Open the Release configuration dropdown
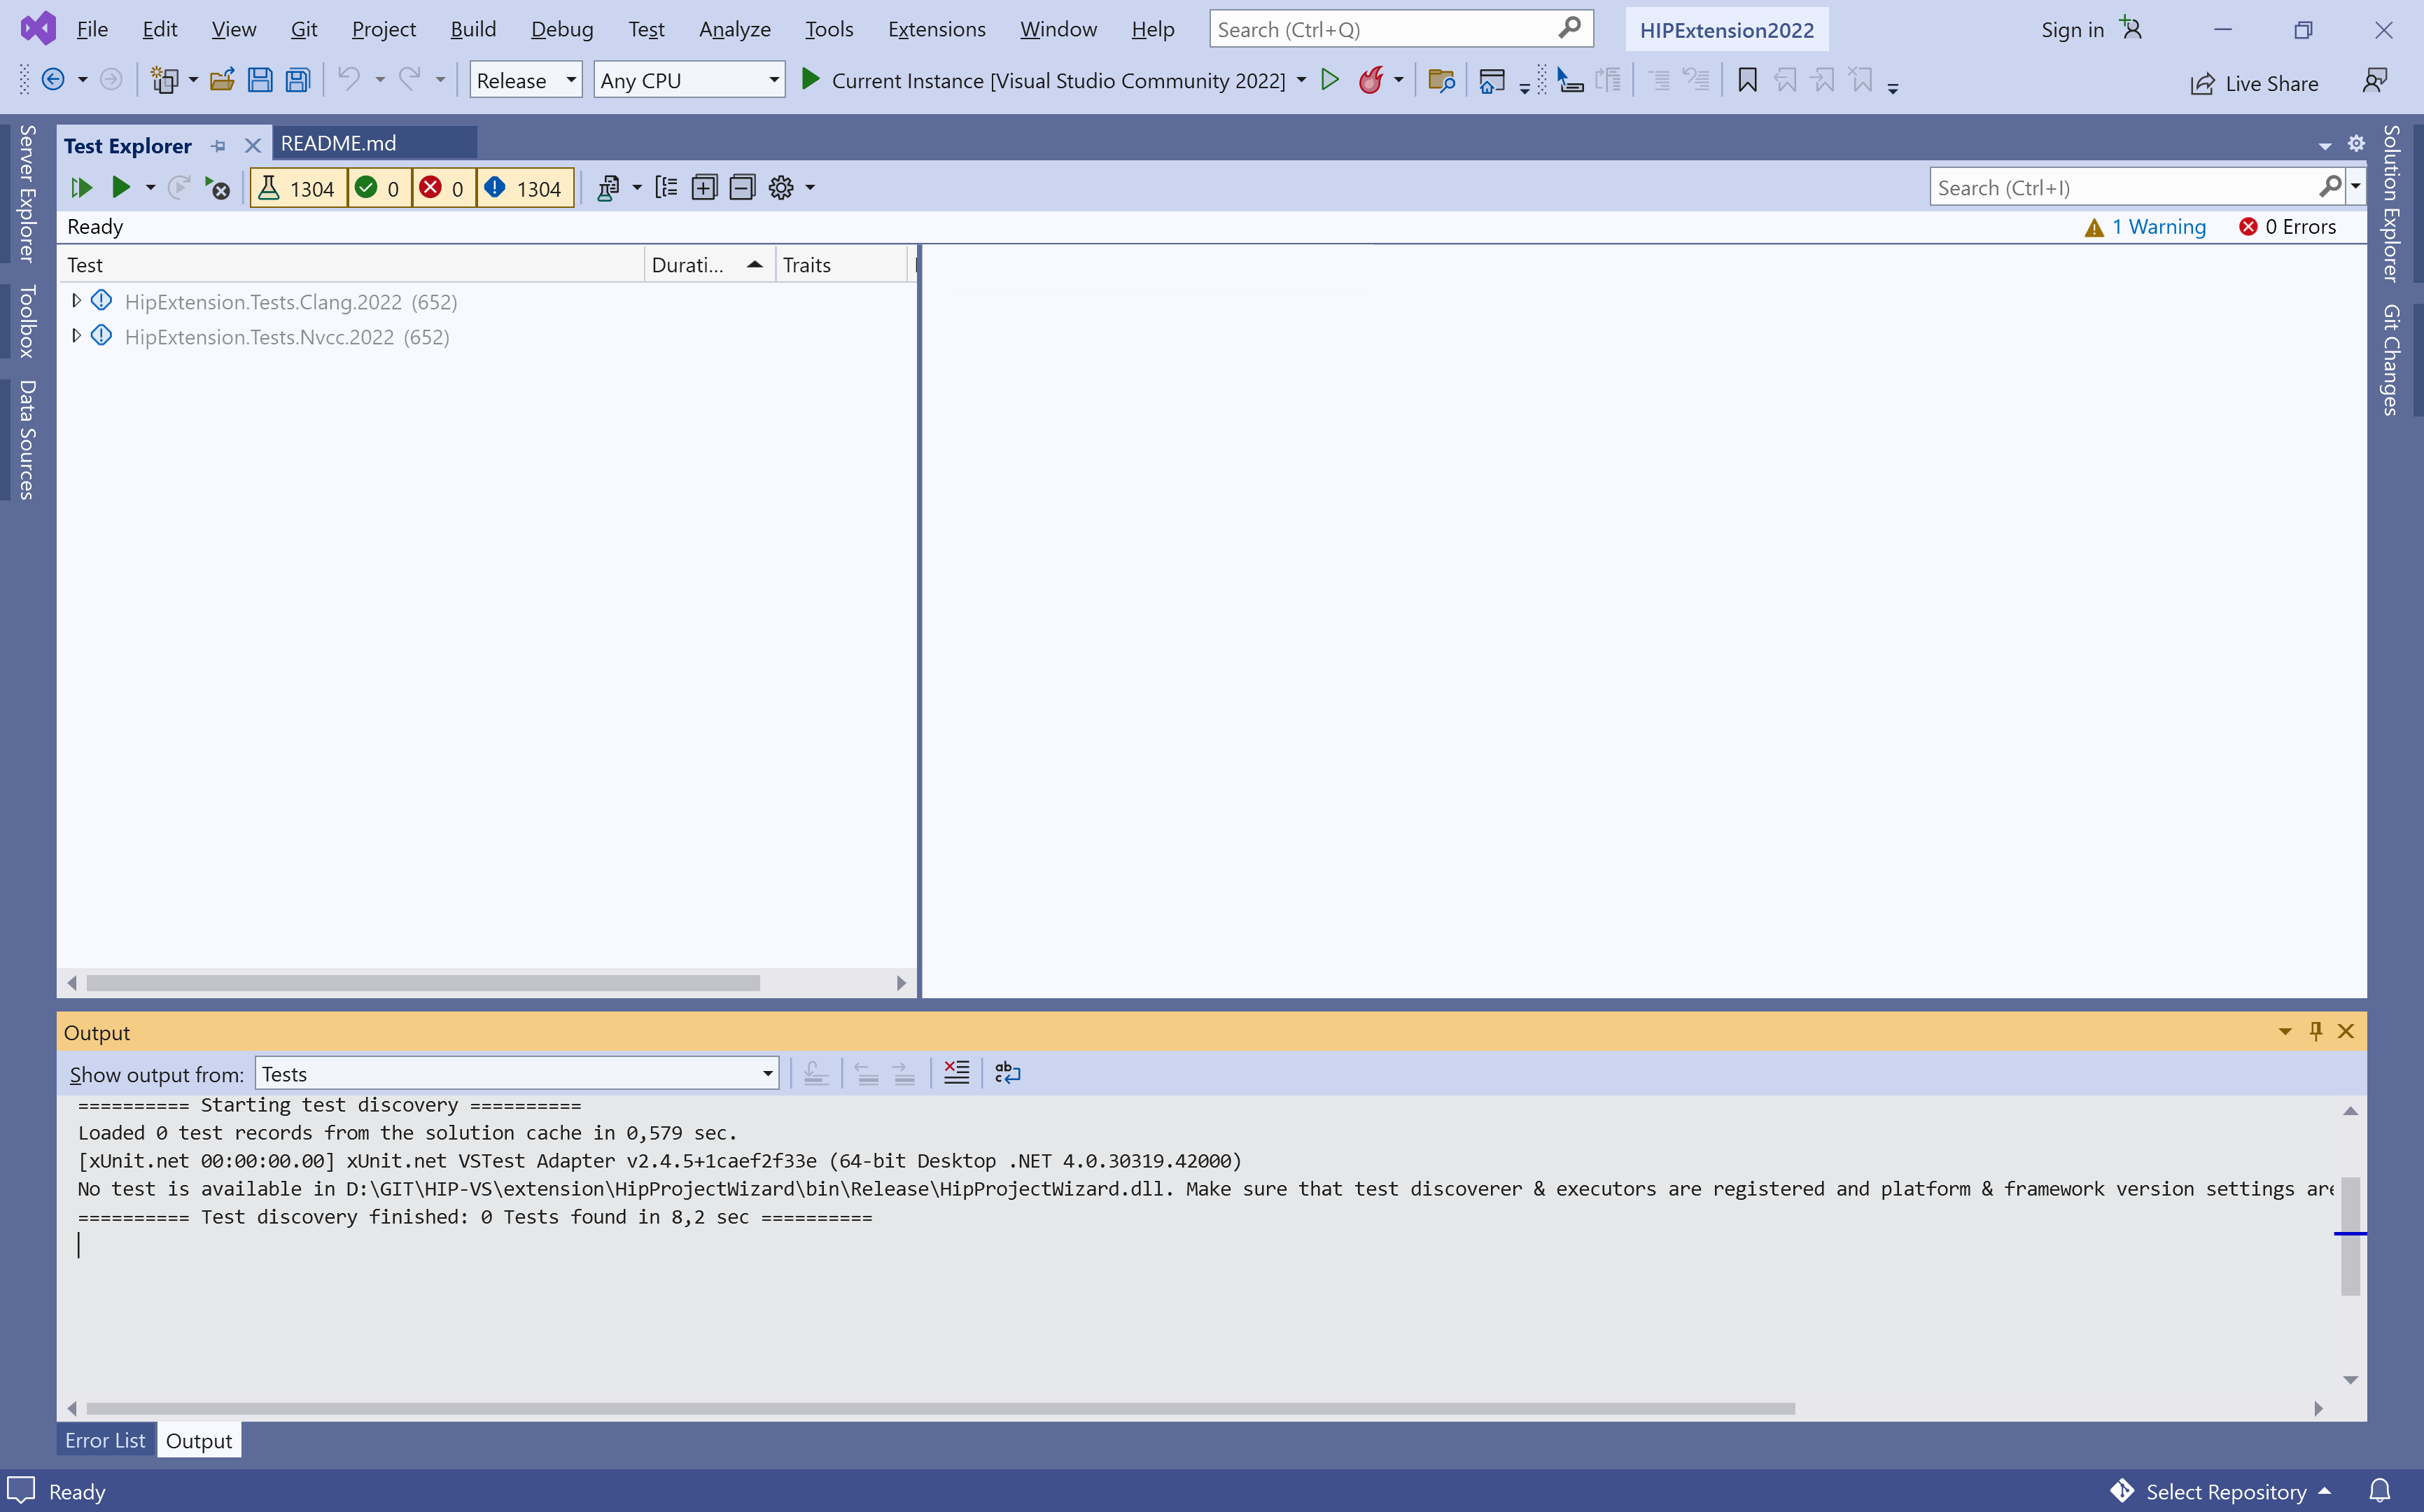 tap(525, 80)
